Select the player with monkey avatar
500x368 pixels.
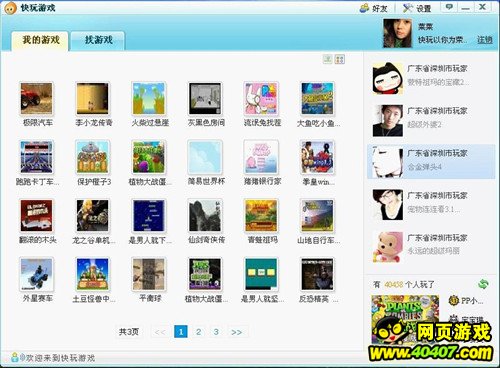(430, 247)
